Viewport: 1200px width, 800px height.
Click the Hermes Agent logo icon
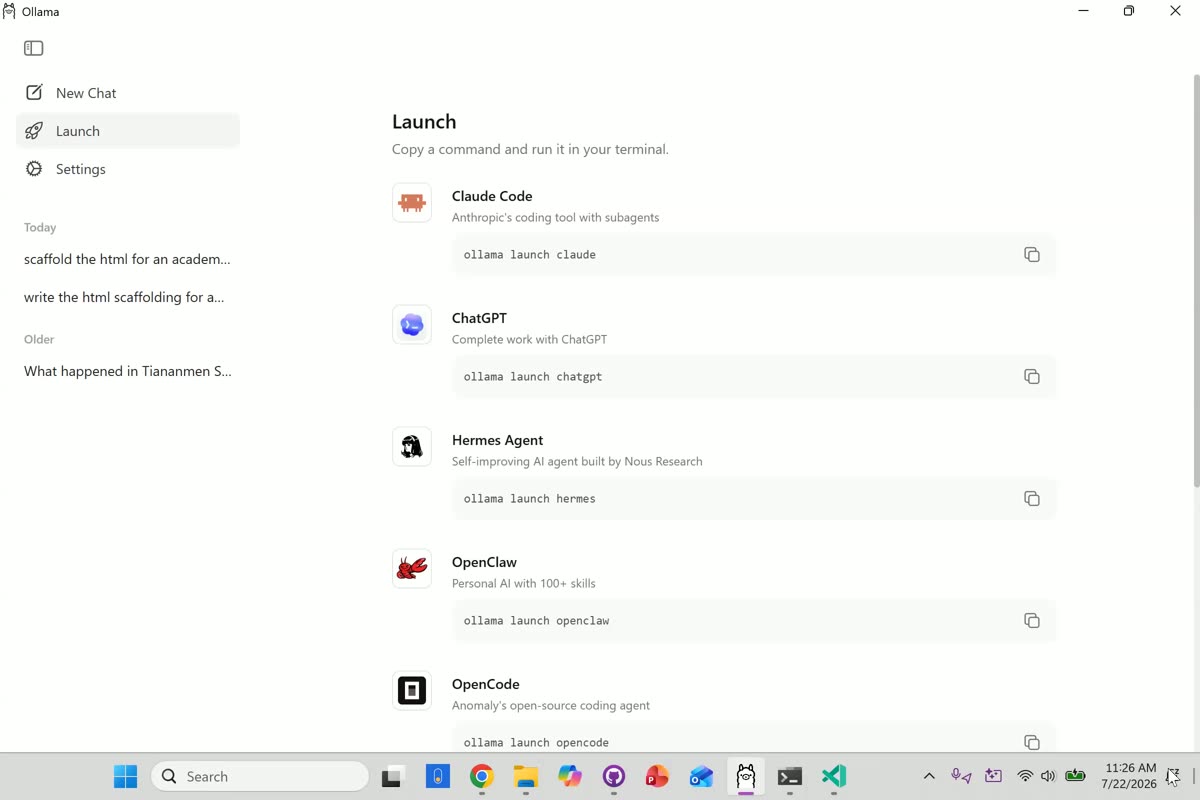[412, 447]
